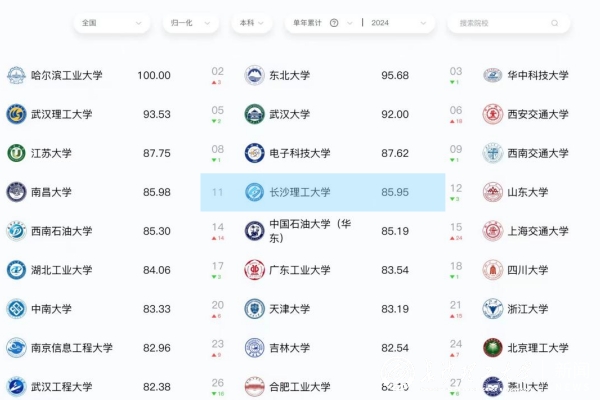The height and width of the screenshot is (400, 600).
Task: Click the 西安交通大学 red logo
Action: [492, 114]
